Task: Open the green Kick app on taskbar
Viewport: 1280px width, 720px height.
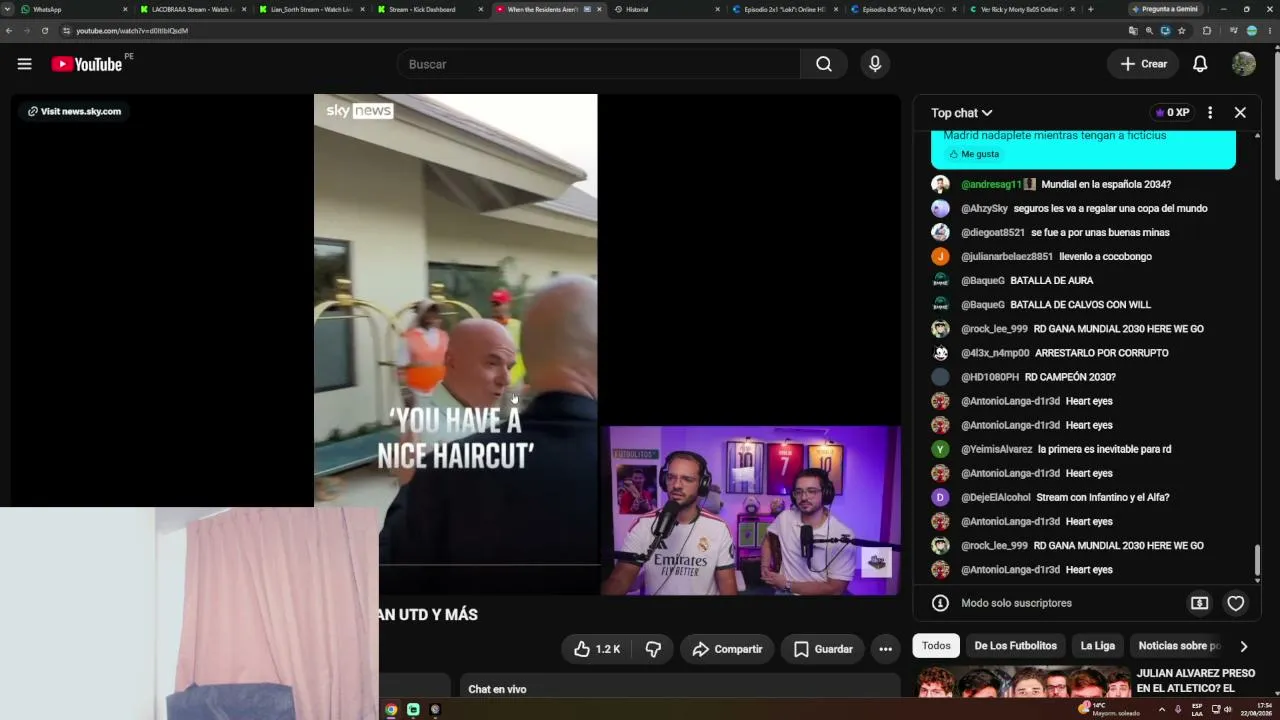Action: [413, 709]
